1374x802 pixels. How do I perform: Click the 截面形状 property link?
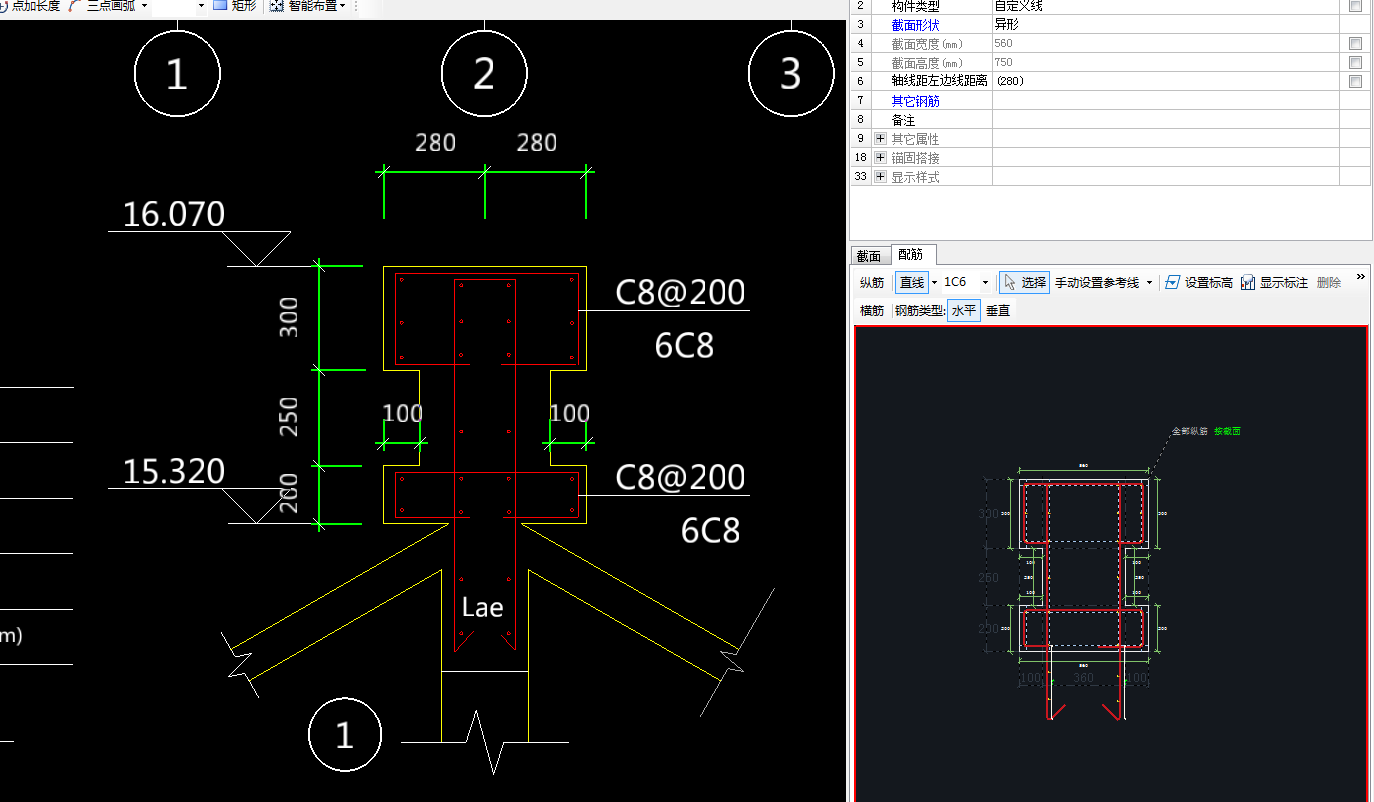click(915, 24)
